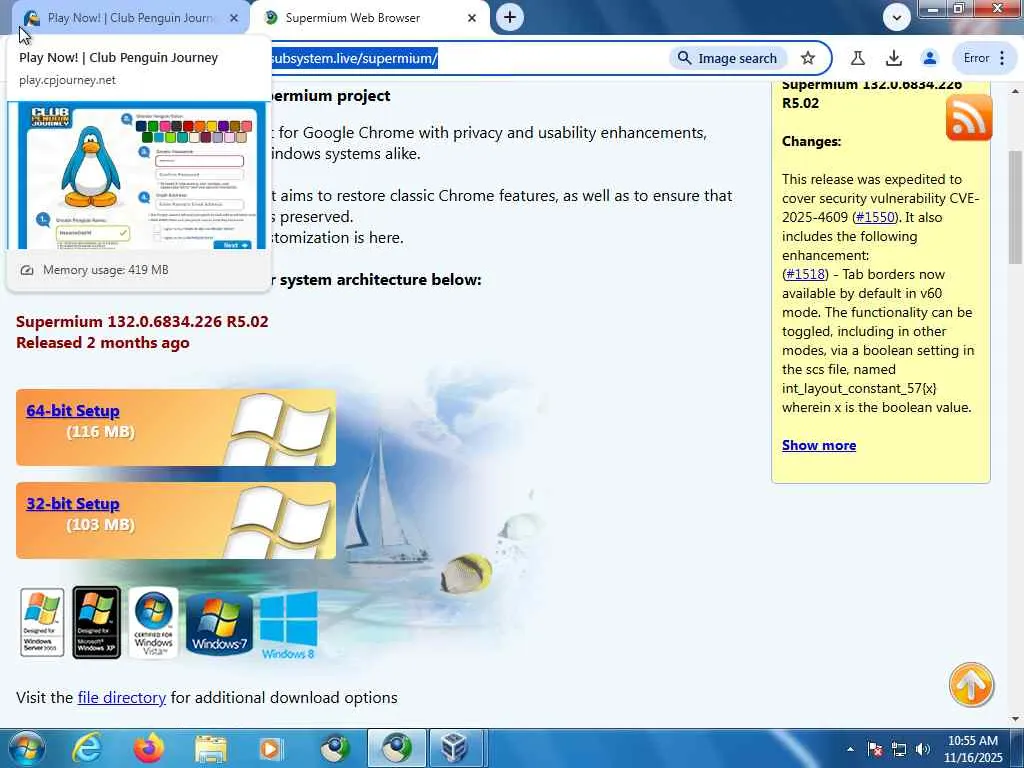The image size is (1024, 768).
Task: Open the Downloads icon in toolbar
Action: coord(893,58)
